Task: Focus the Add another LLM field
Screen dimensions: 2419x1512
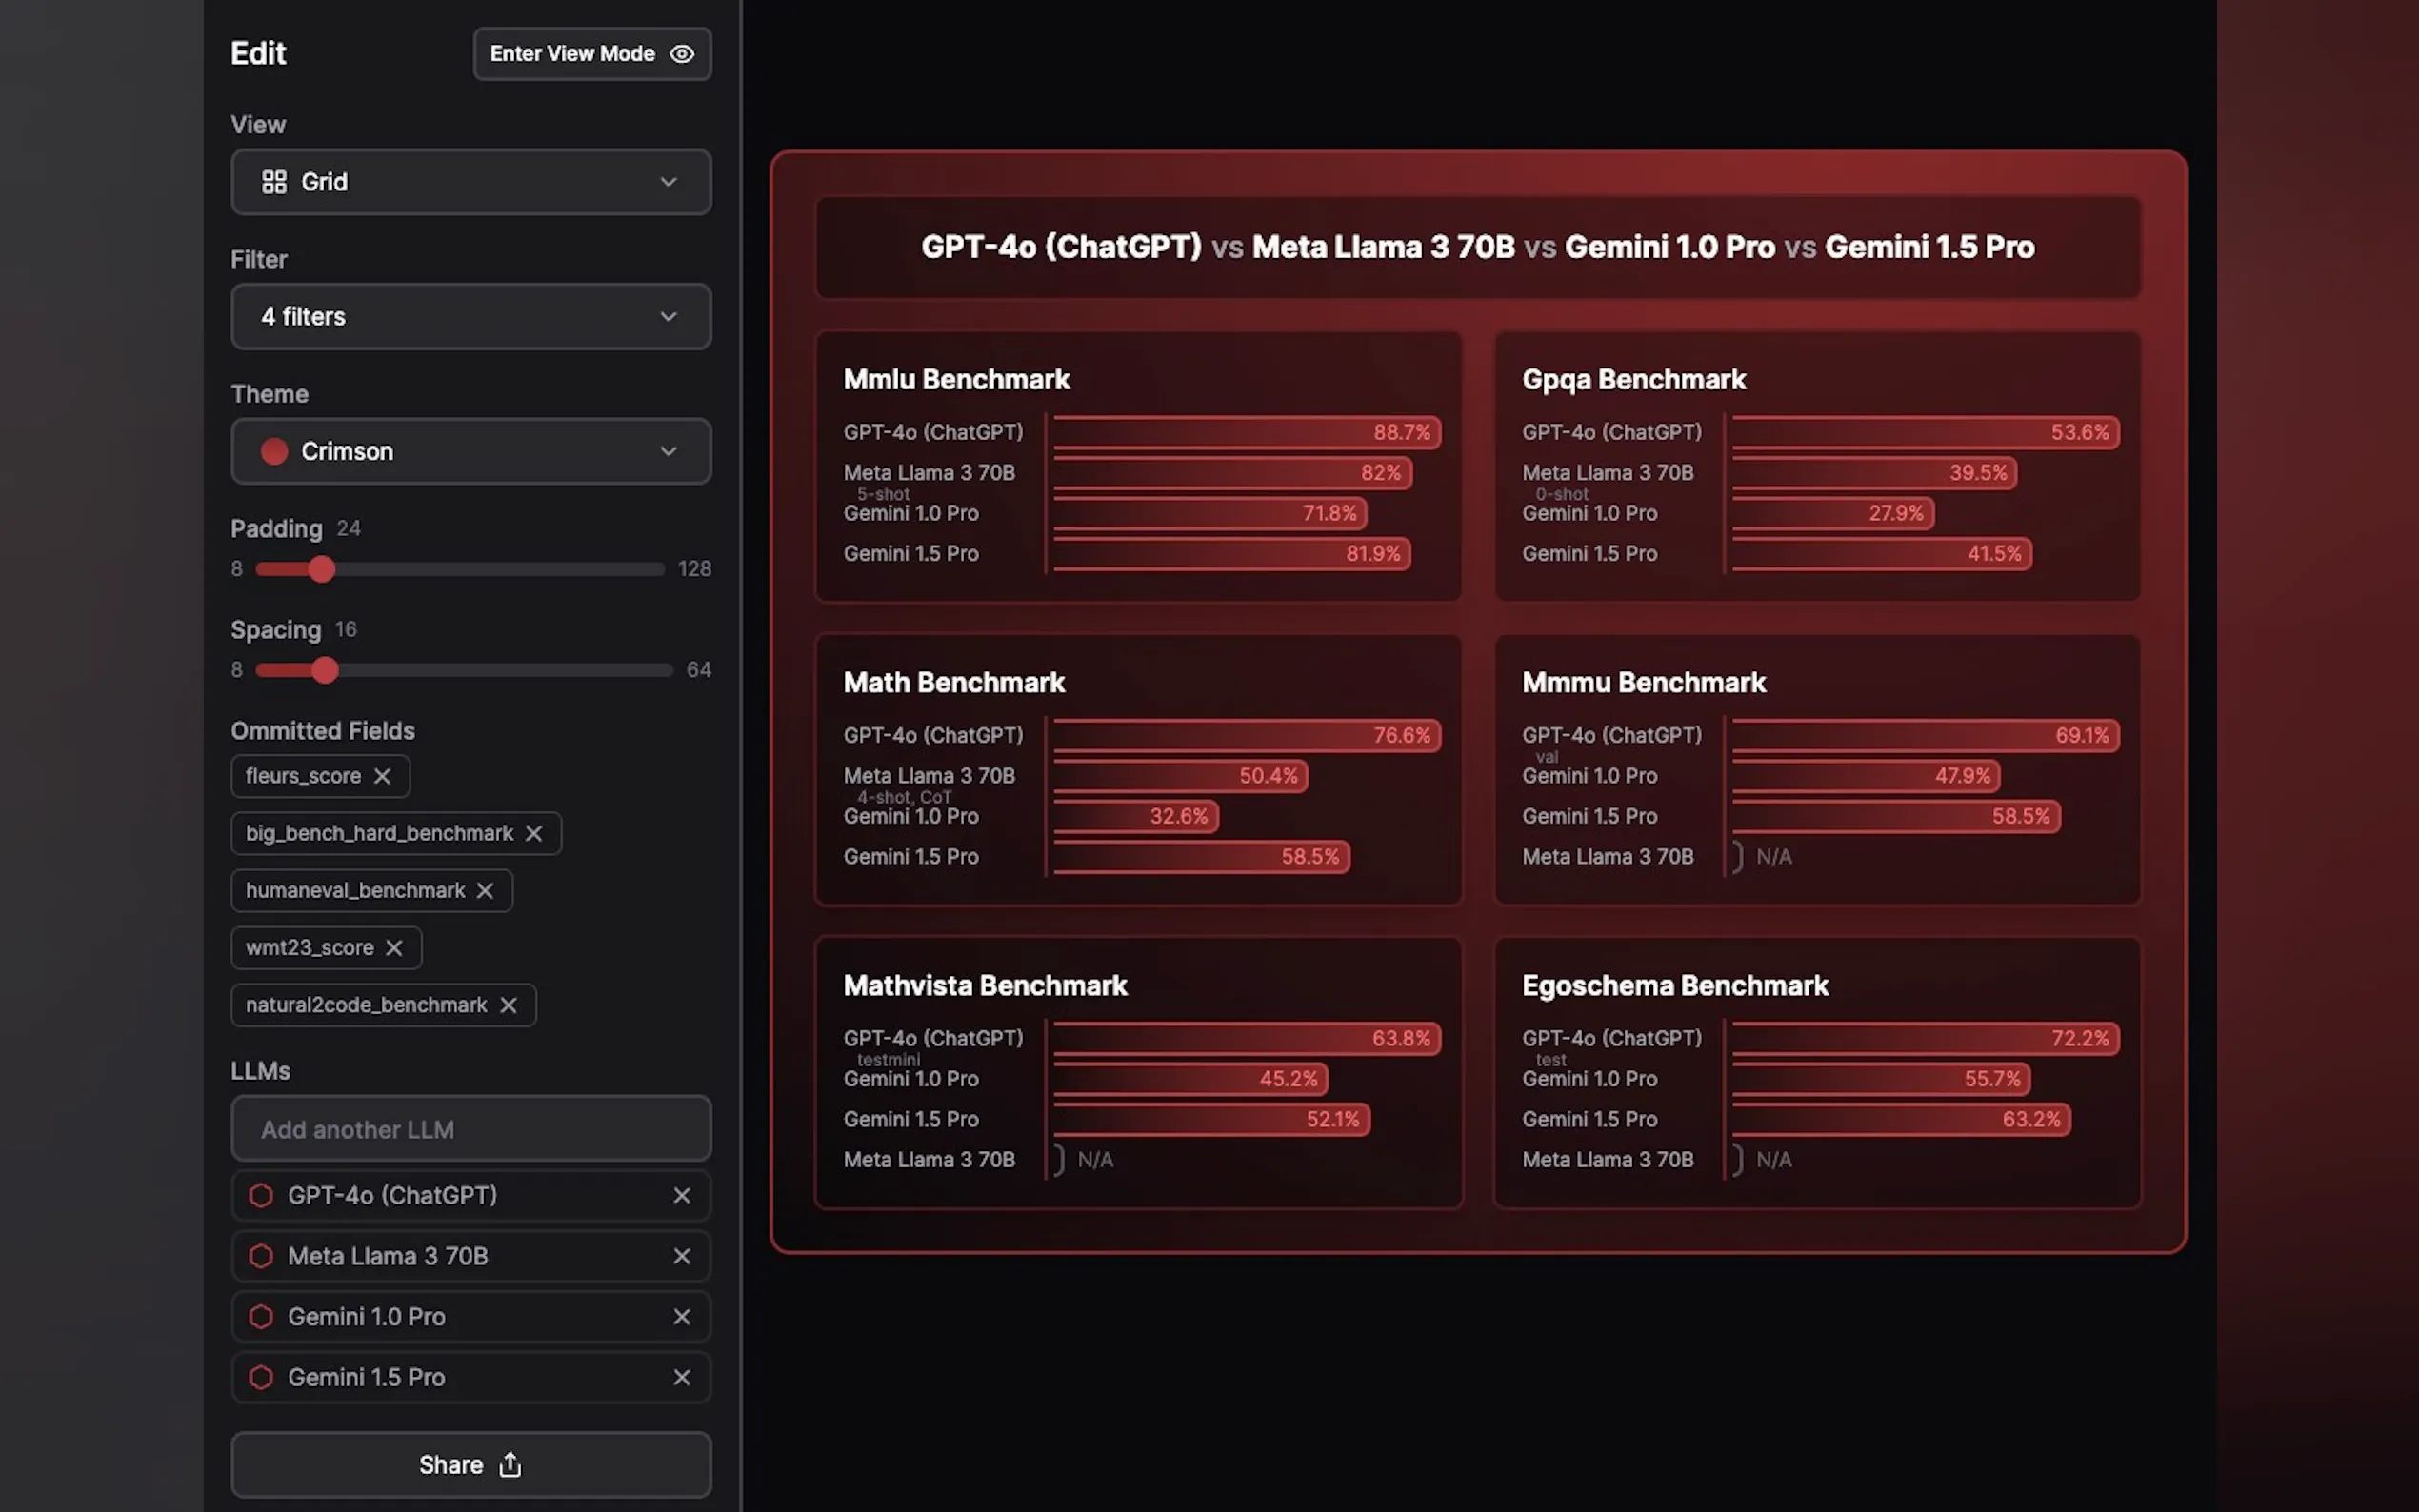Action: coord(470,1129)
